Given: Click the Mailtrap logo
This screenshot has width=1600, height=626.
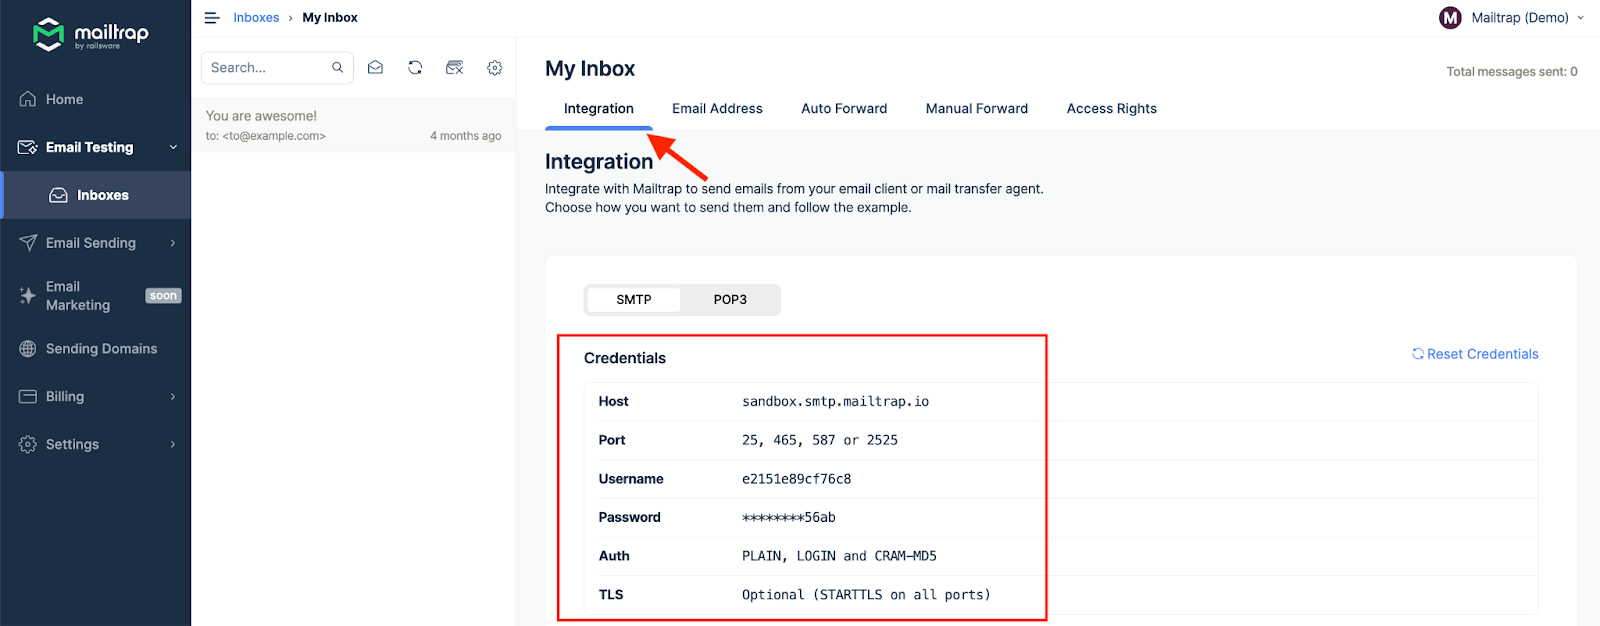Looking at the screenshot, I should tap(91, 34).
